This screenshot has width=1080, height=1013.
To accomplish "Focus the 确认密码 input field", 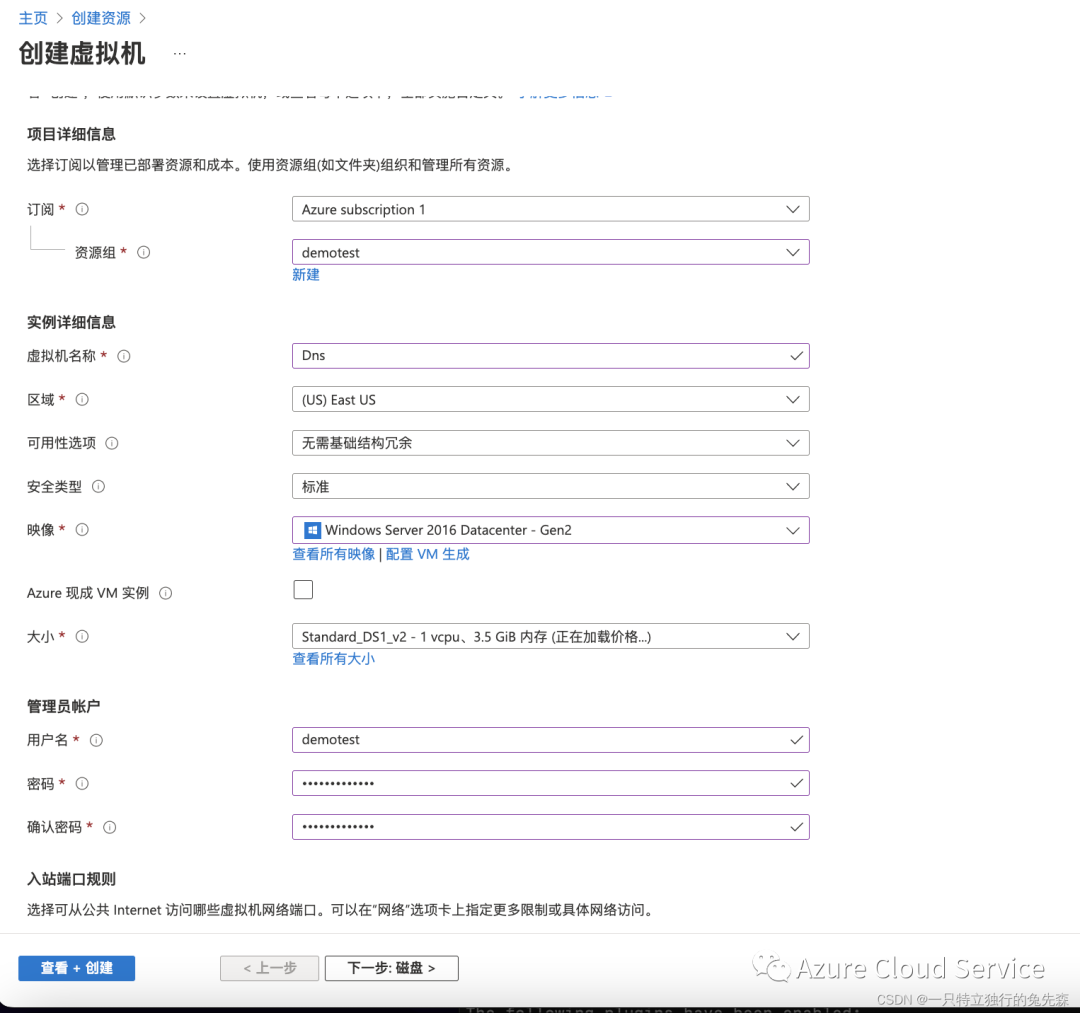I will tap(550, 827).
